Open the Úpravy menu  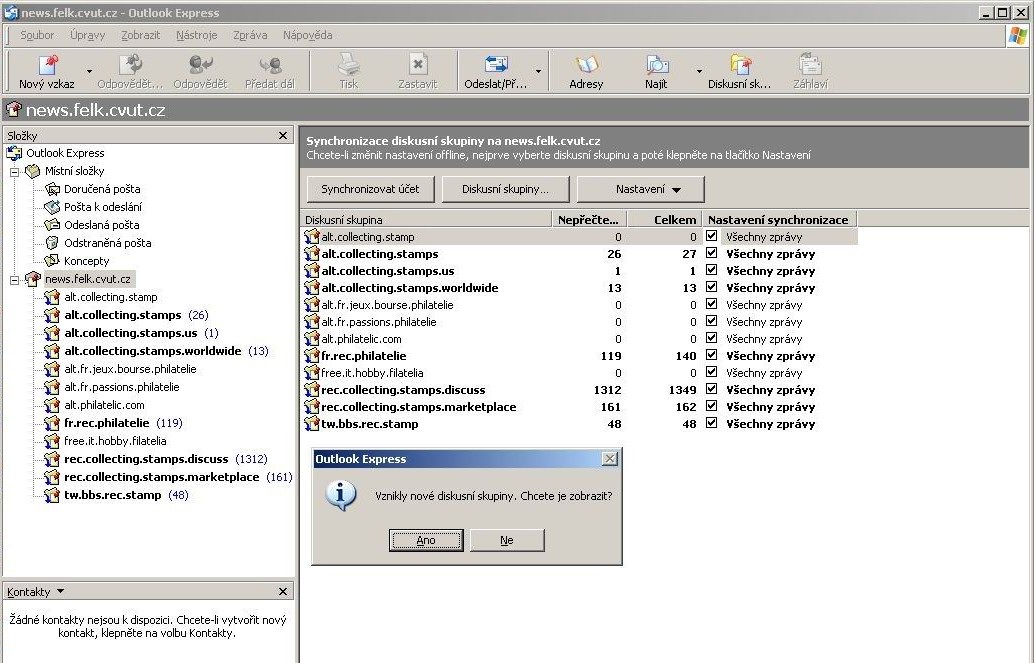coord(88,35)
